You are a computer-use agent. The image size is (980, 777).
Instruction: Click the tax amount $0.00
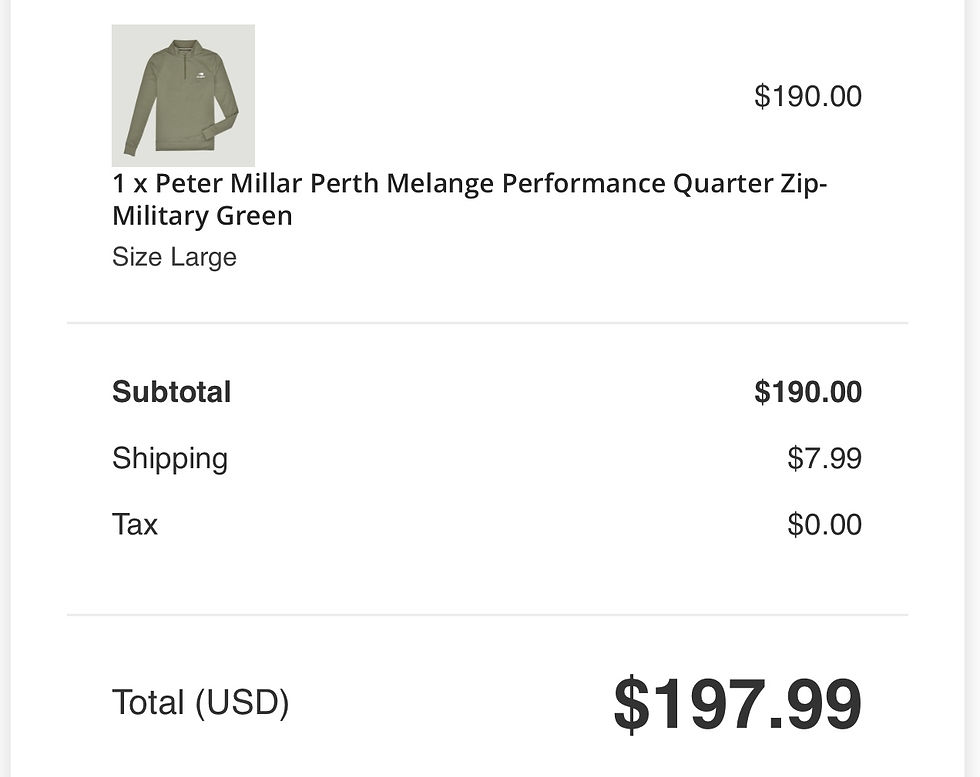pyautogui.click(x=824, y=524)
